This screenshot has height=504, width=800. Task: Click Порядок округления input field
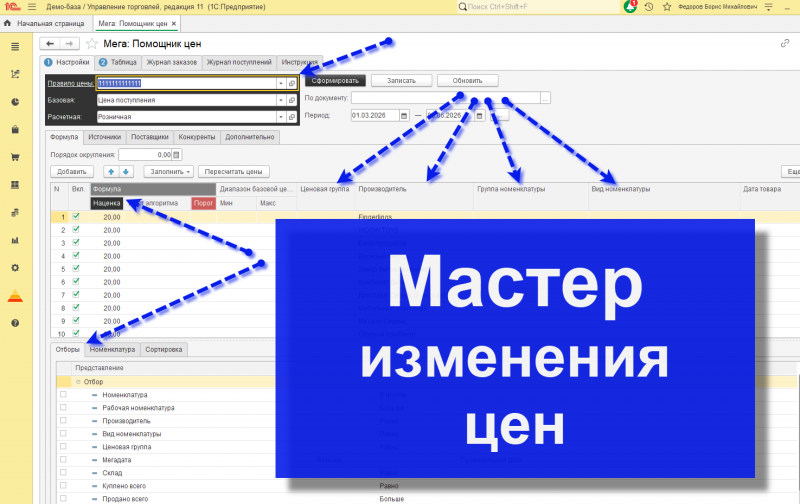tap(145, 155)
